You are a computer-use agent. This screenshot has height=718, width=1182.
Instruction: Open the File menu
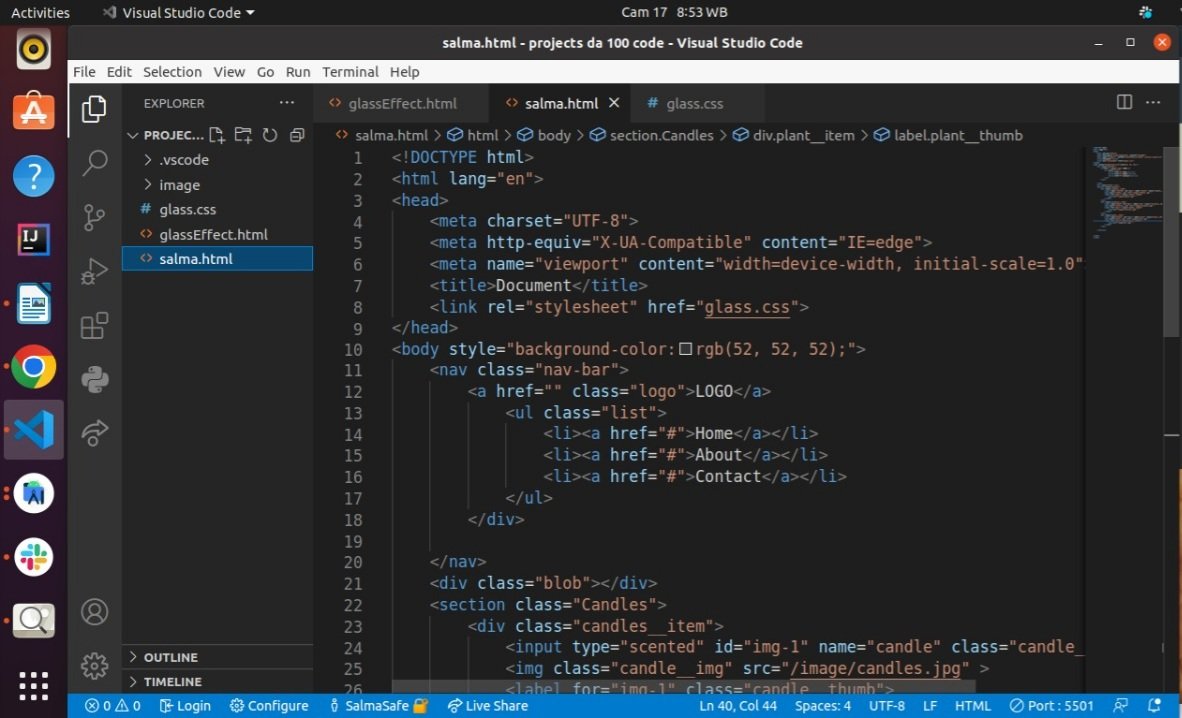click(84, 72)
